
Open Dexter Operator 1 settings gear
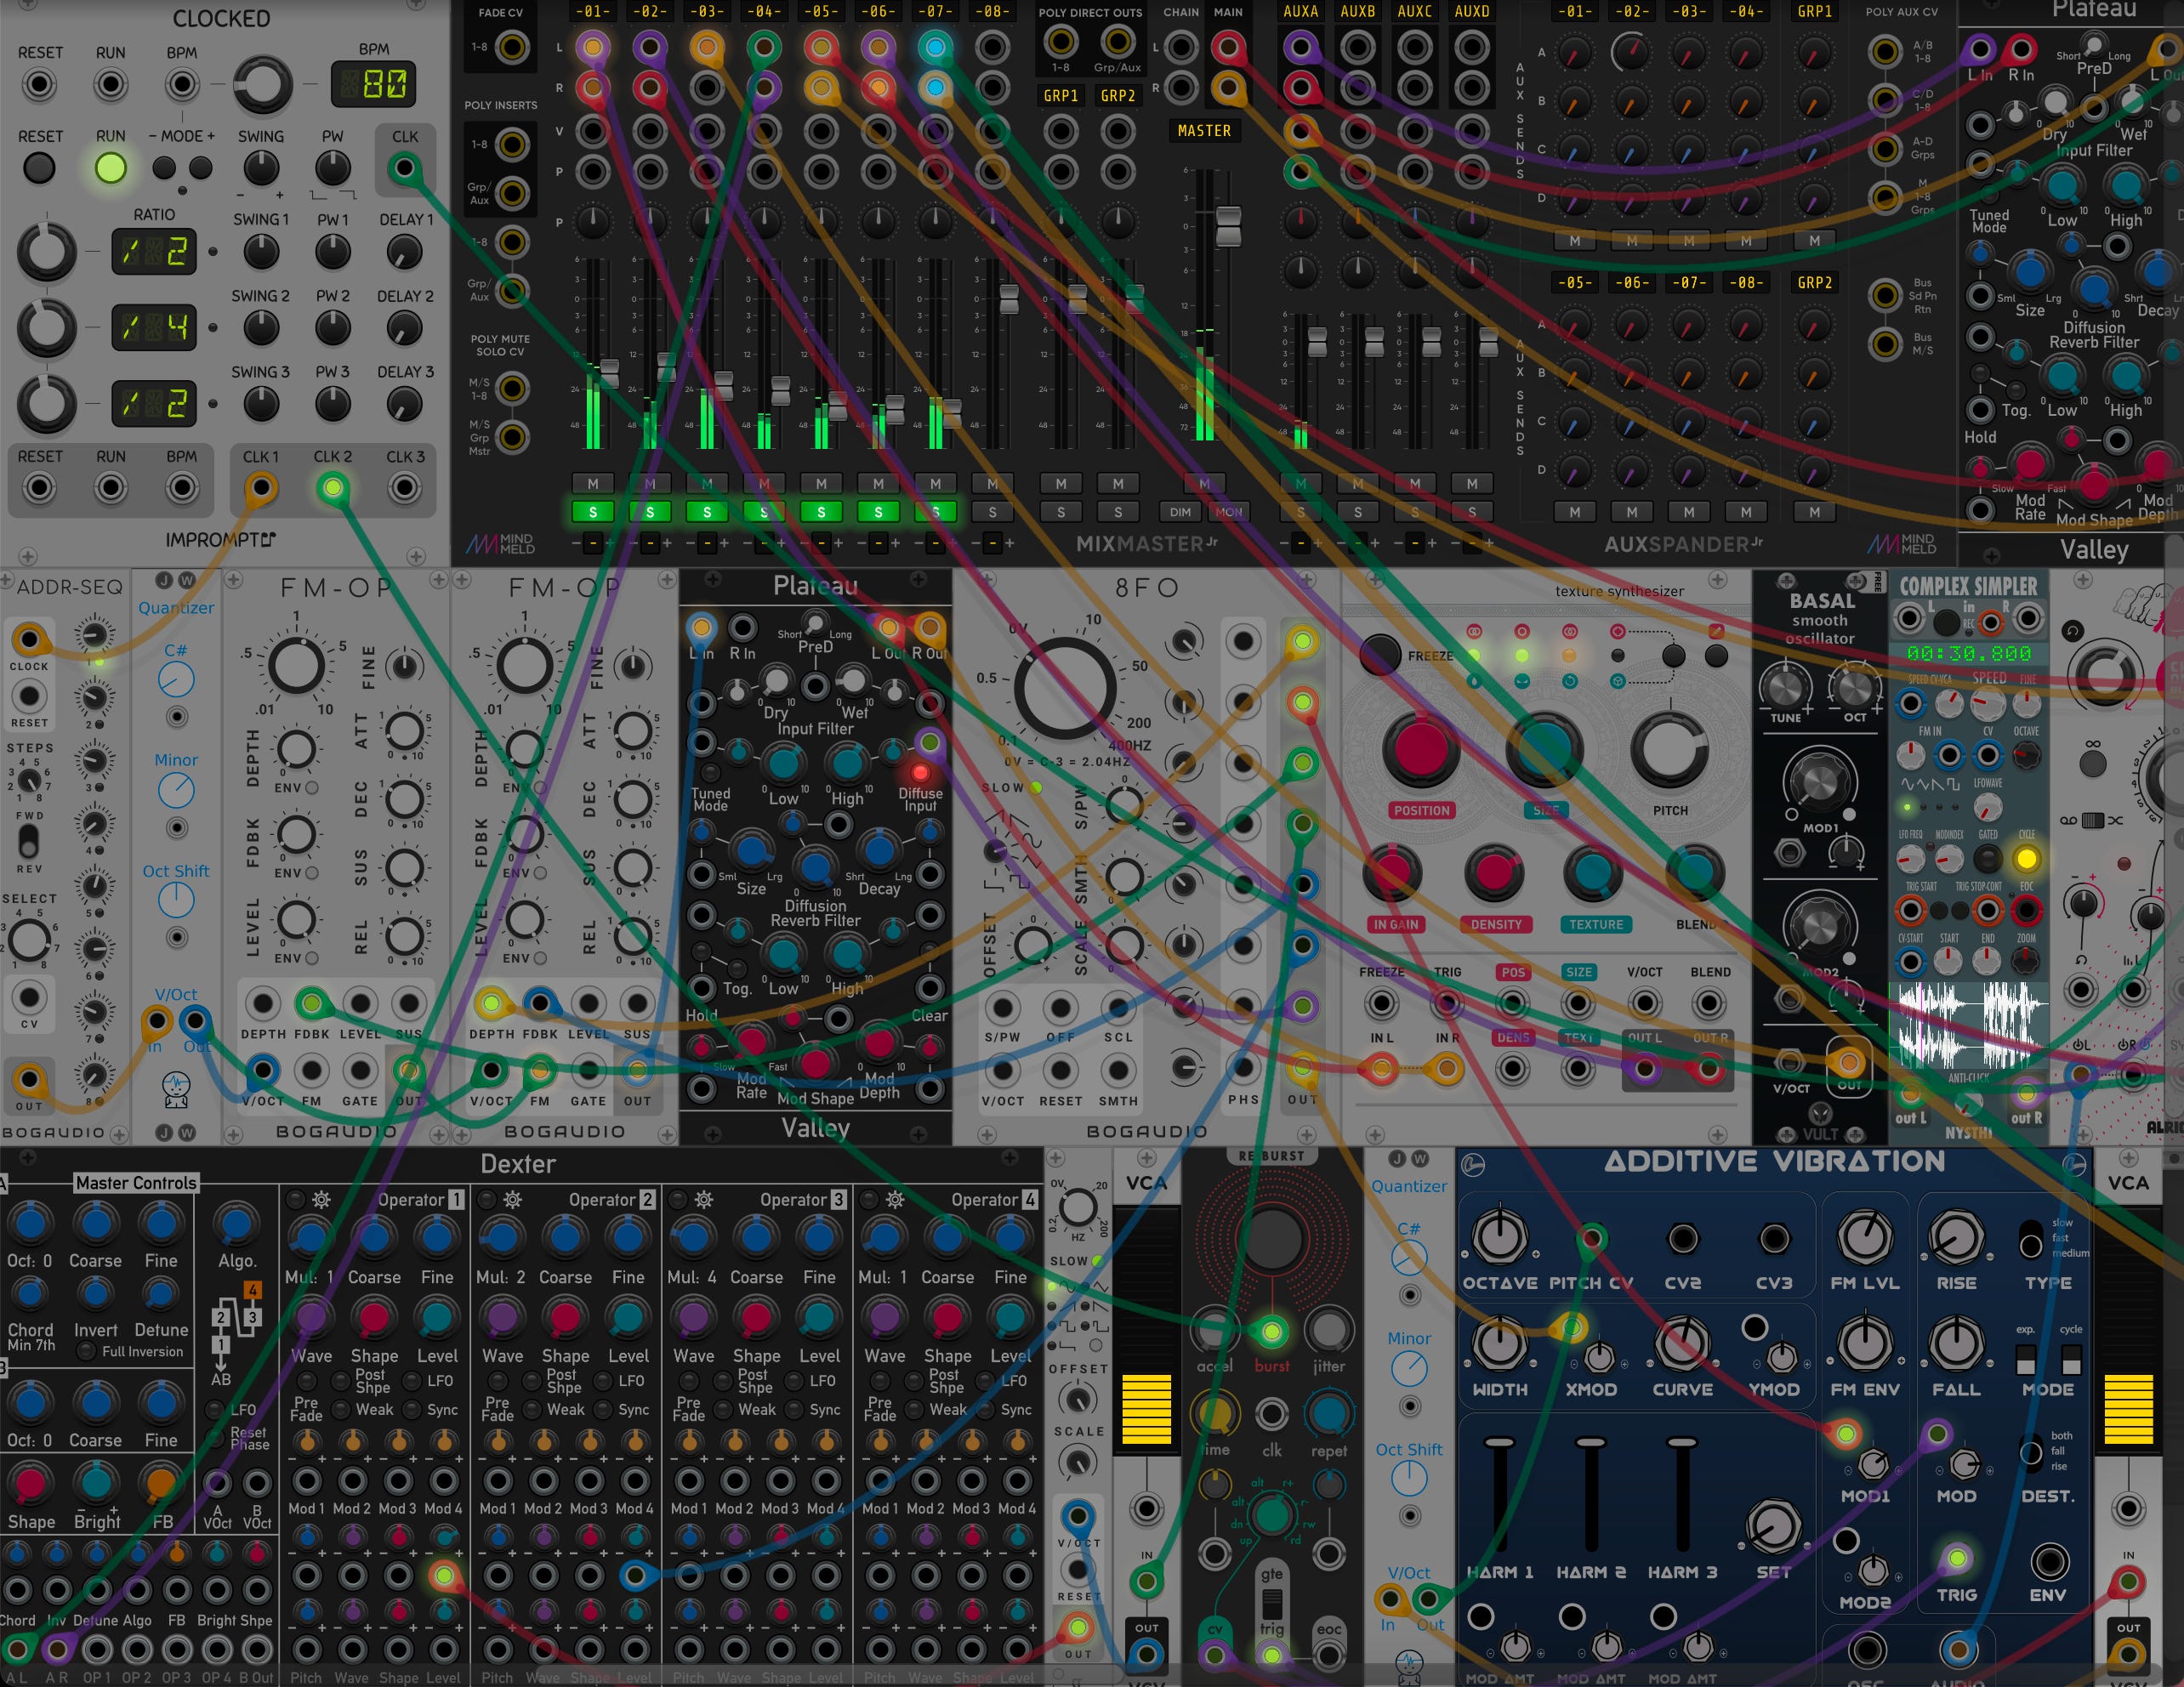(322, 1199)
